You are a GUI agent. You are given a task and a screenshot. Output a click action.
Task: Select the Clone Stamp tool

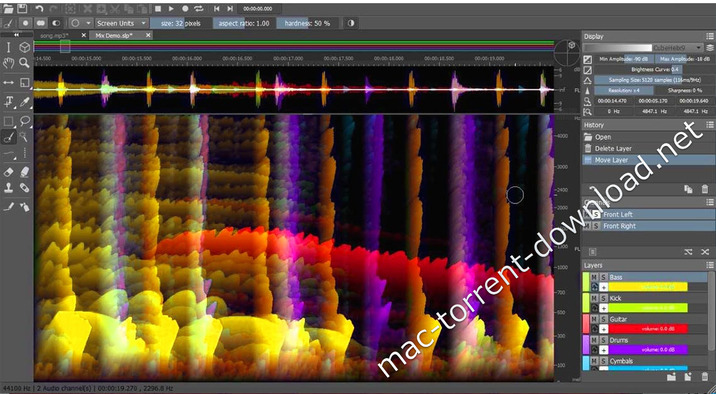8,188
